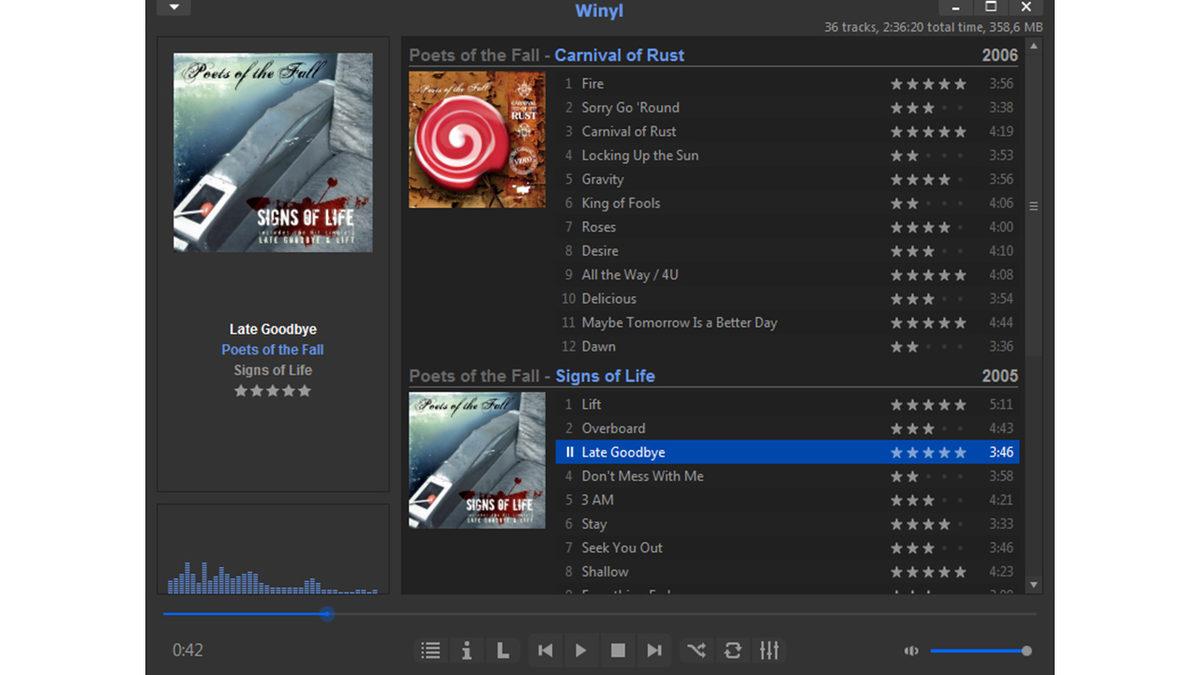Mute audio with the speaker icon
This screenshot has height=675, width=1200.
(910, 650)
